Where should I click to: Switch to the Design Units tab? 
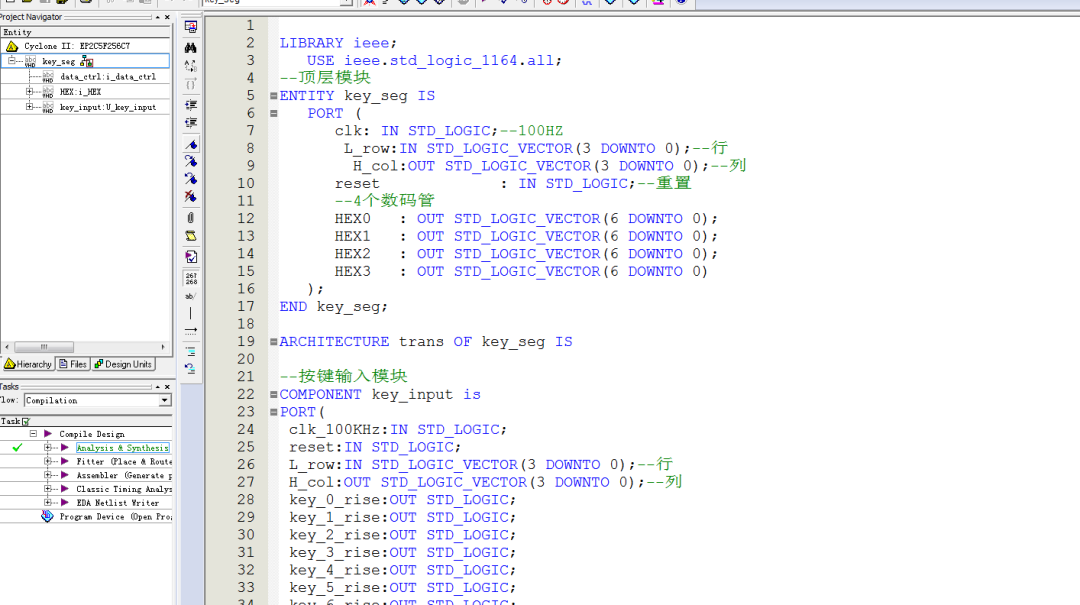pyautogui.click(x=123, y=364)
